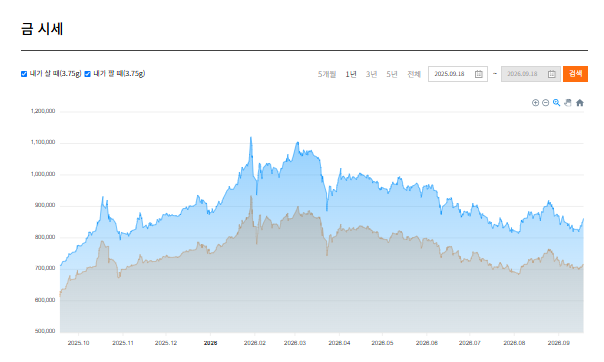Image resolution: width=604 pixels, height=362 pixels.
Task: Select the magnifier selection zoom tool
Action: (556, 102)
